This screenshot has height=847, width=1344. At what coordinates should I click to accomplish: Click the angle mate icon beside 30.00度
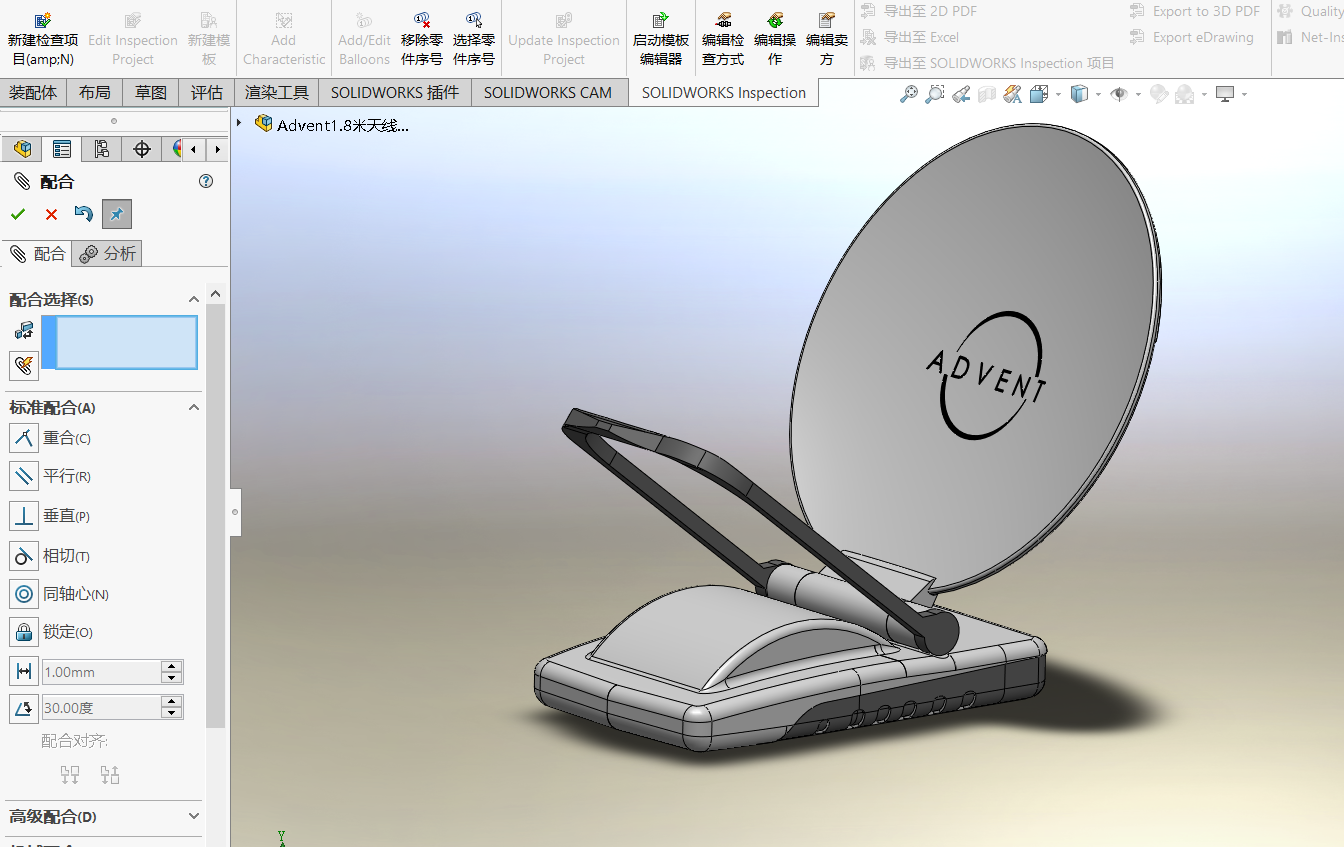(x=24, y=708)
